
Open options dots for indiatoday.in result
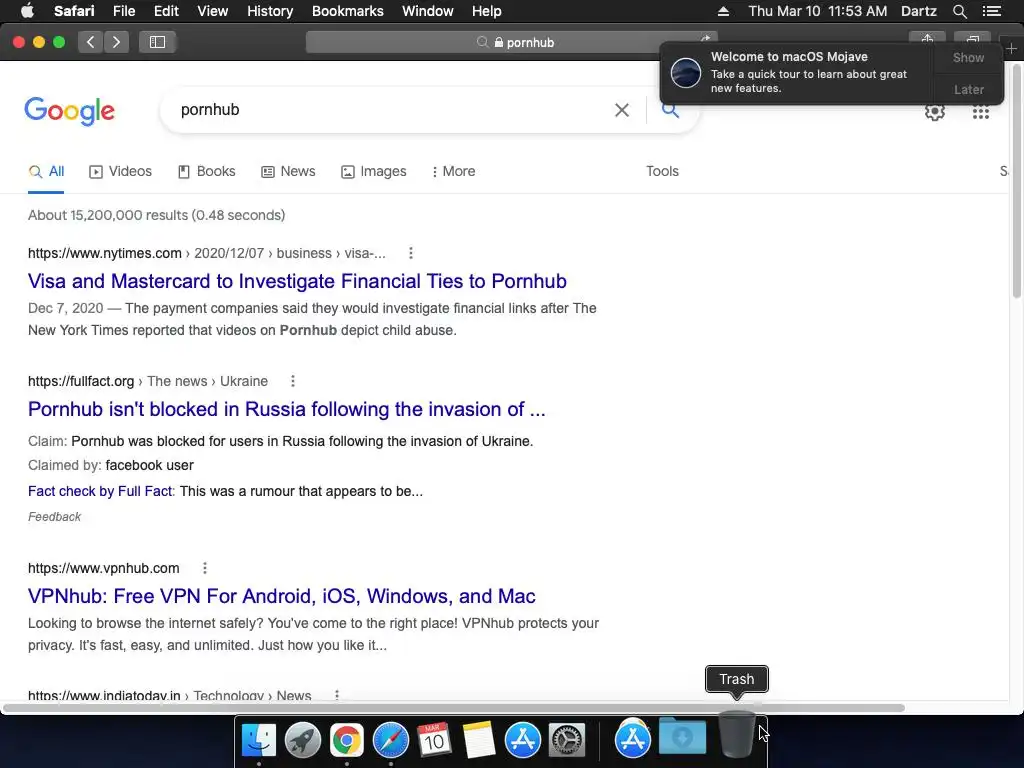point(337,695)
